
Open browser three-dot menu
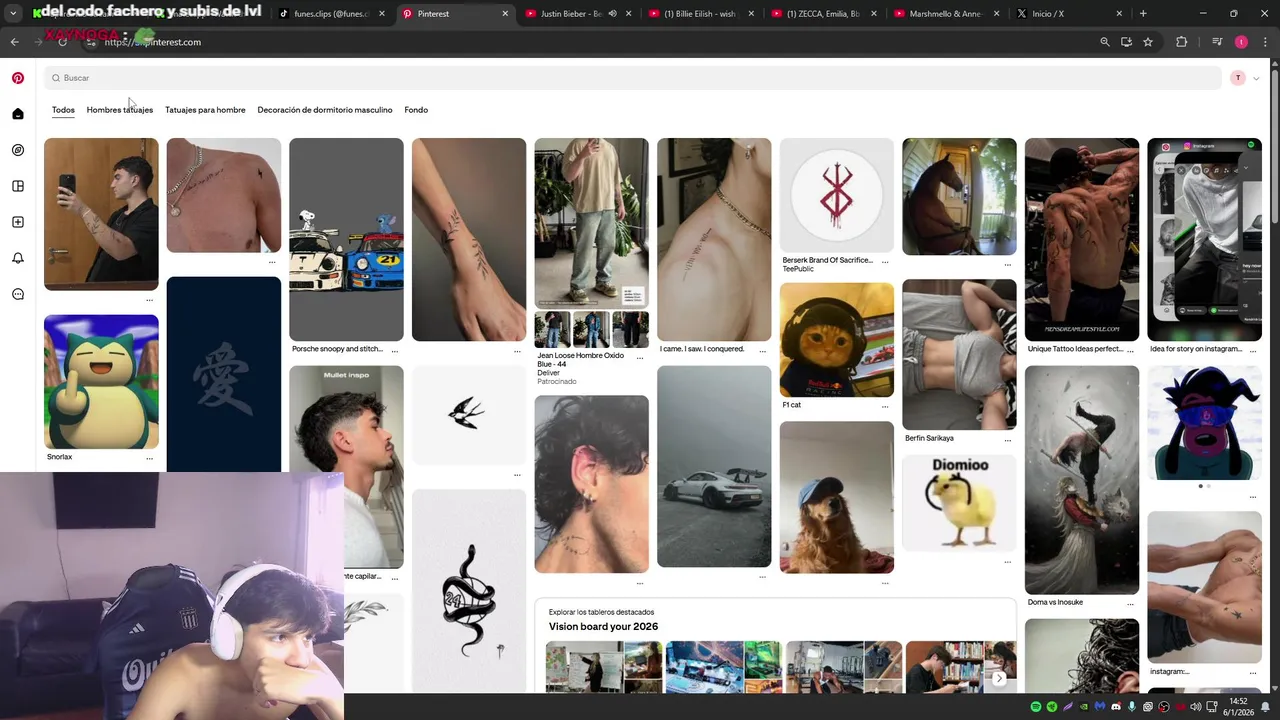pos(1266,42)
